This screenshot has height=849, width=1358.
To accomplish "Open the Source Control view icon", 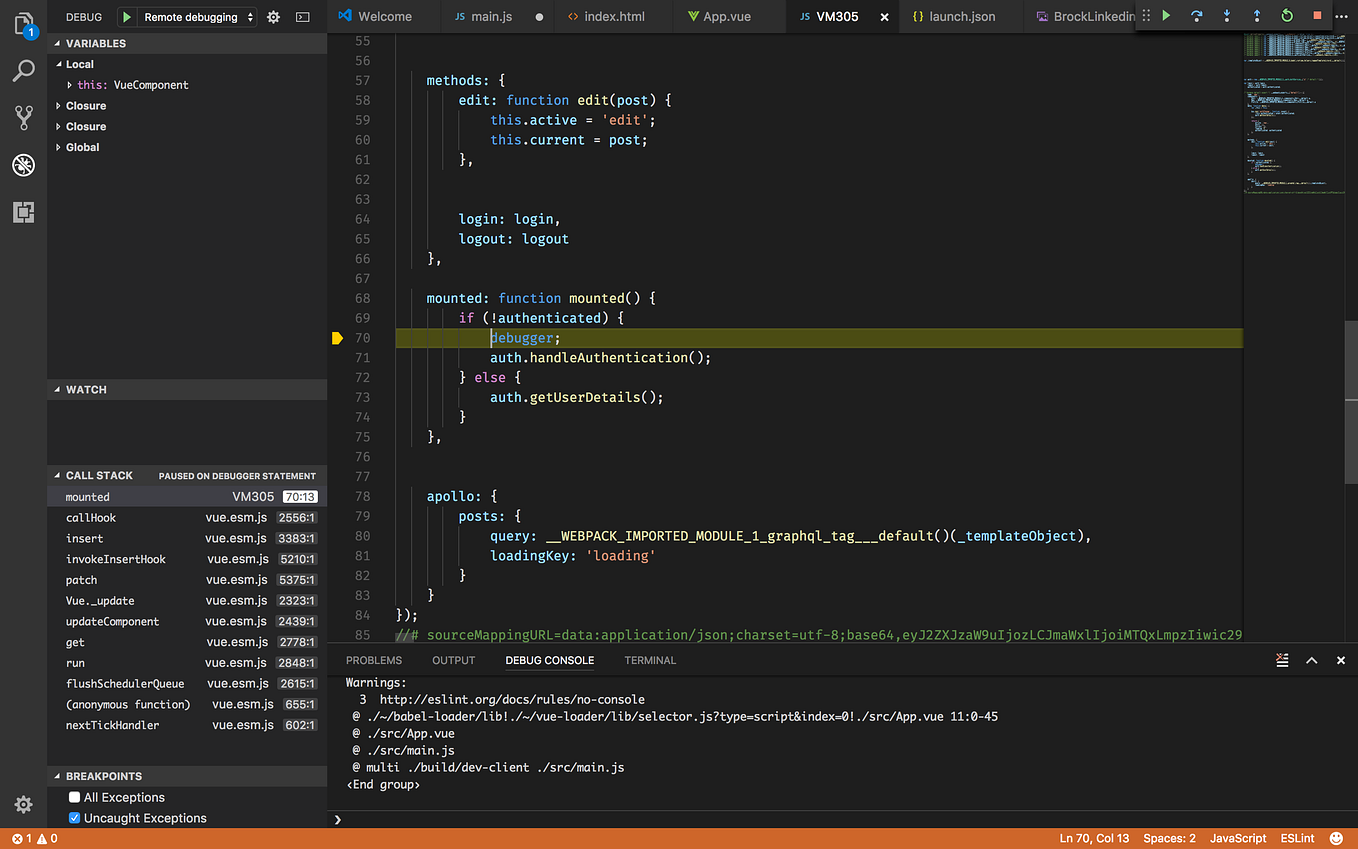I will point(24,118).
